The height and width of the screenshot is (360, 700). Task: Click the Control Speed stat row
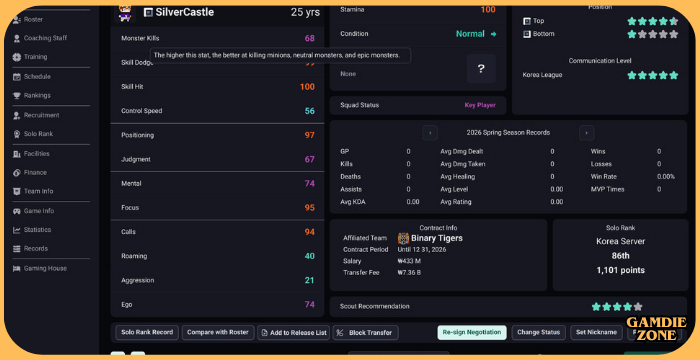pyautogui.click(x=217, y=111)
